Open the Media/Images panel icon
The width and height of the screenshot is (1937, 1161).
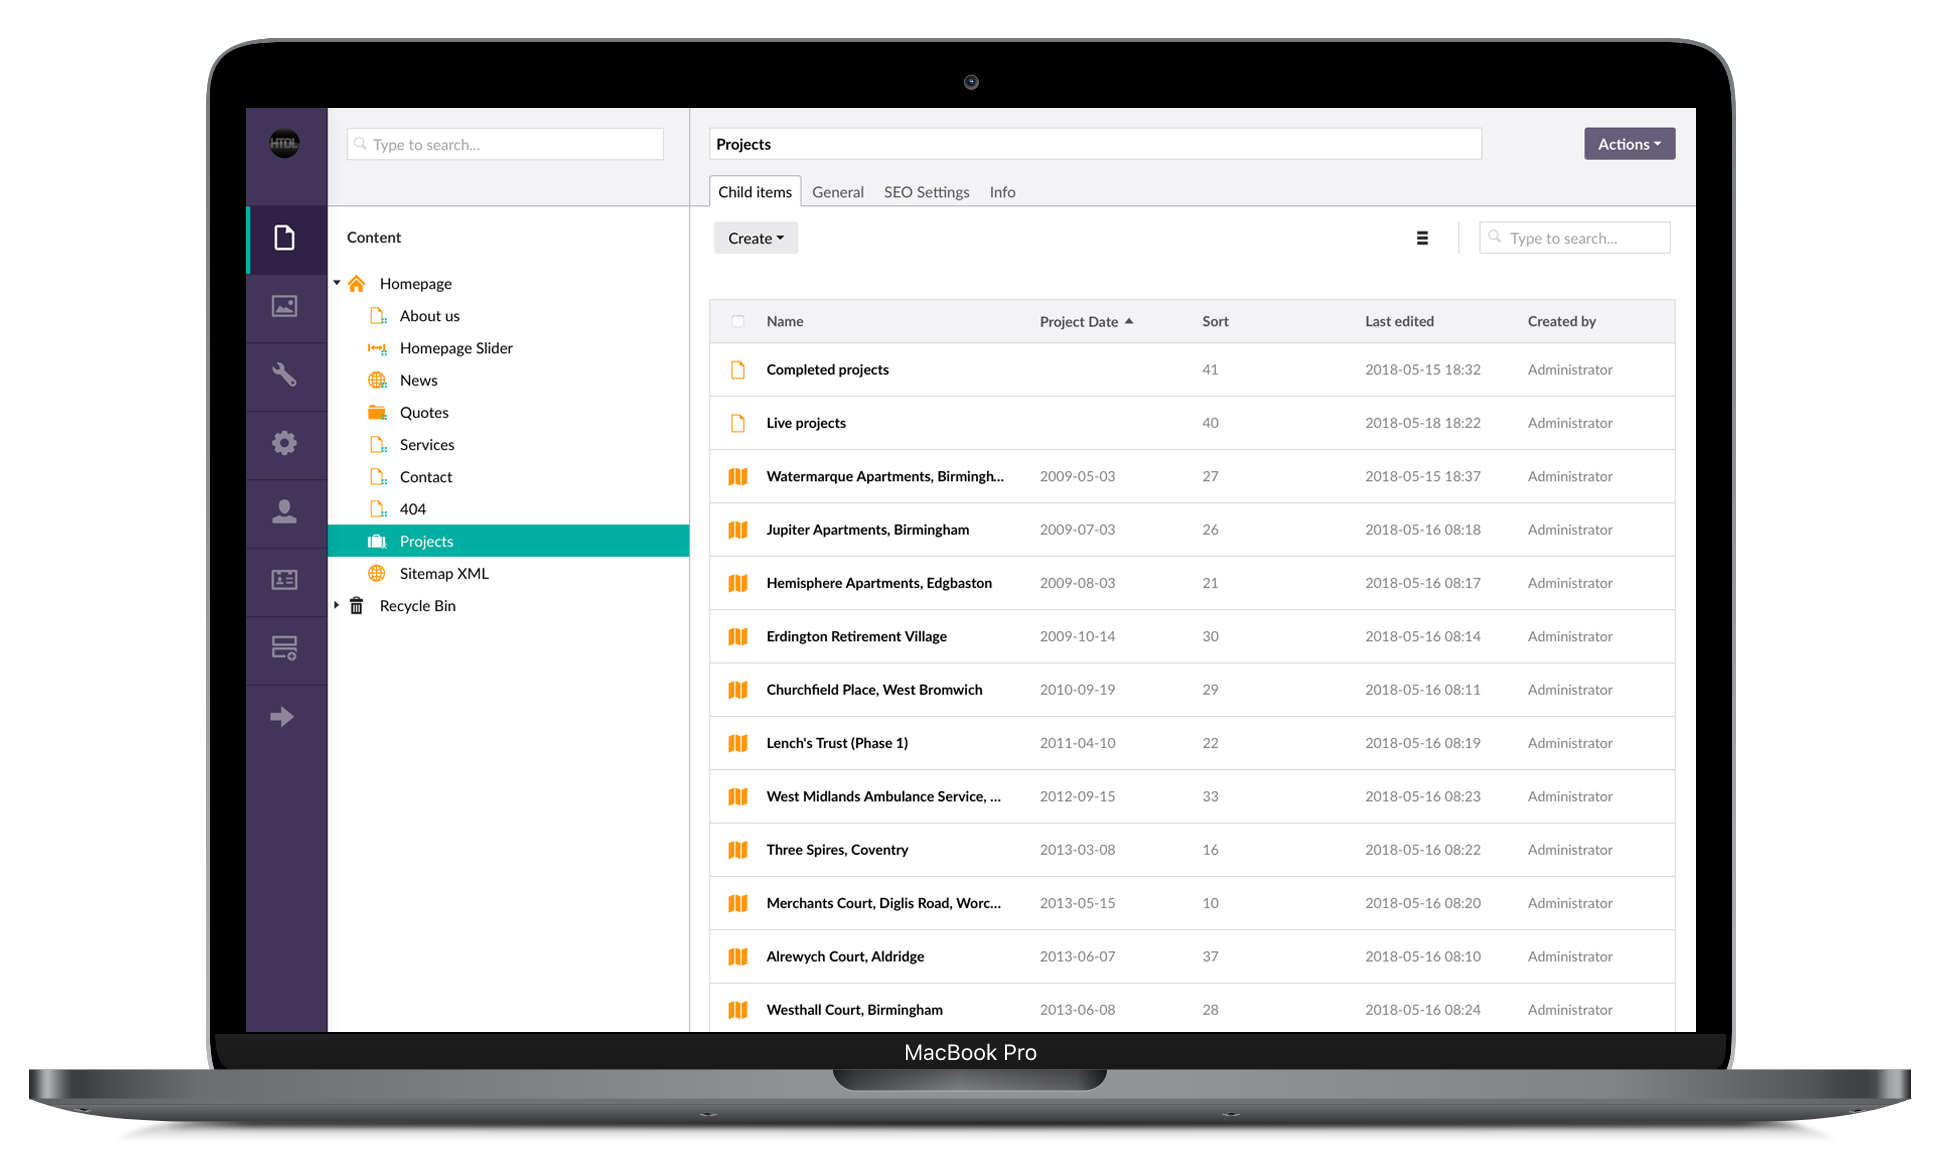click(283, 305)
